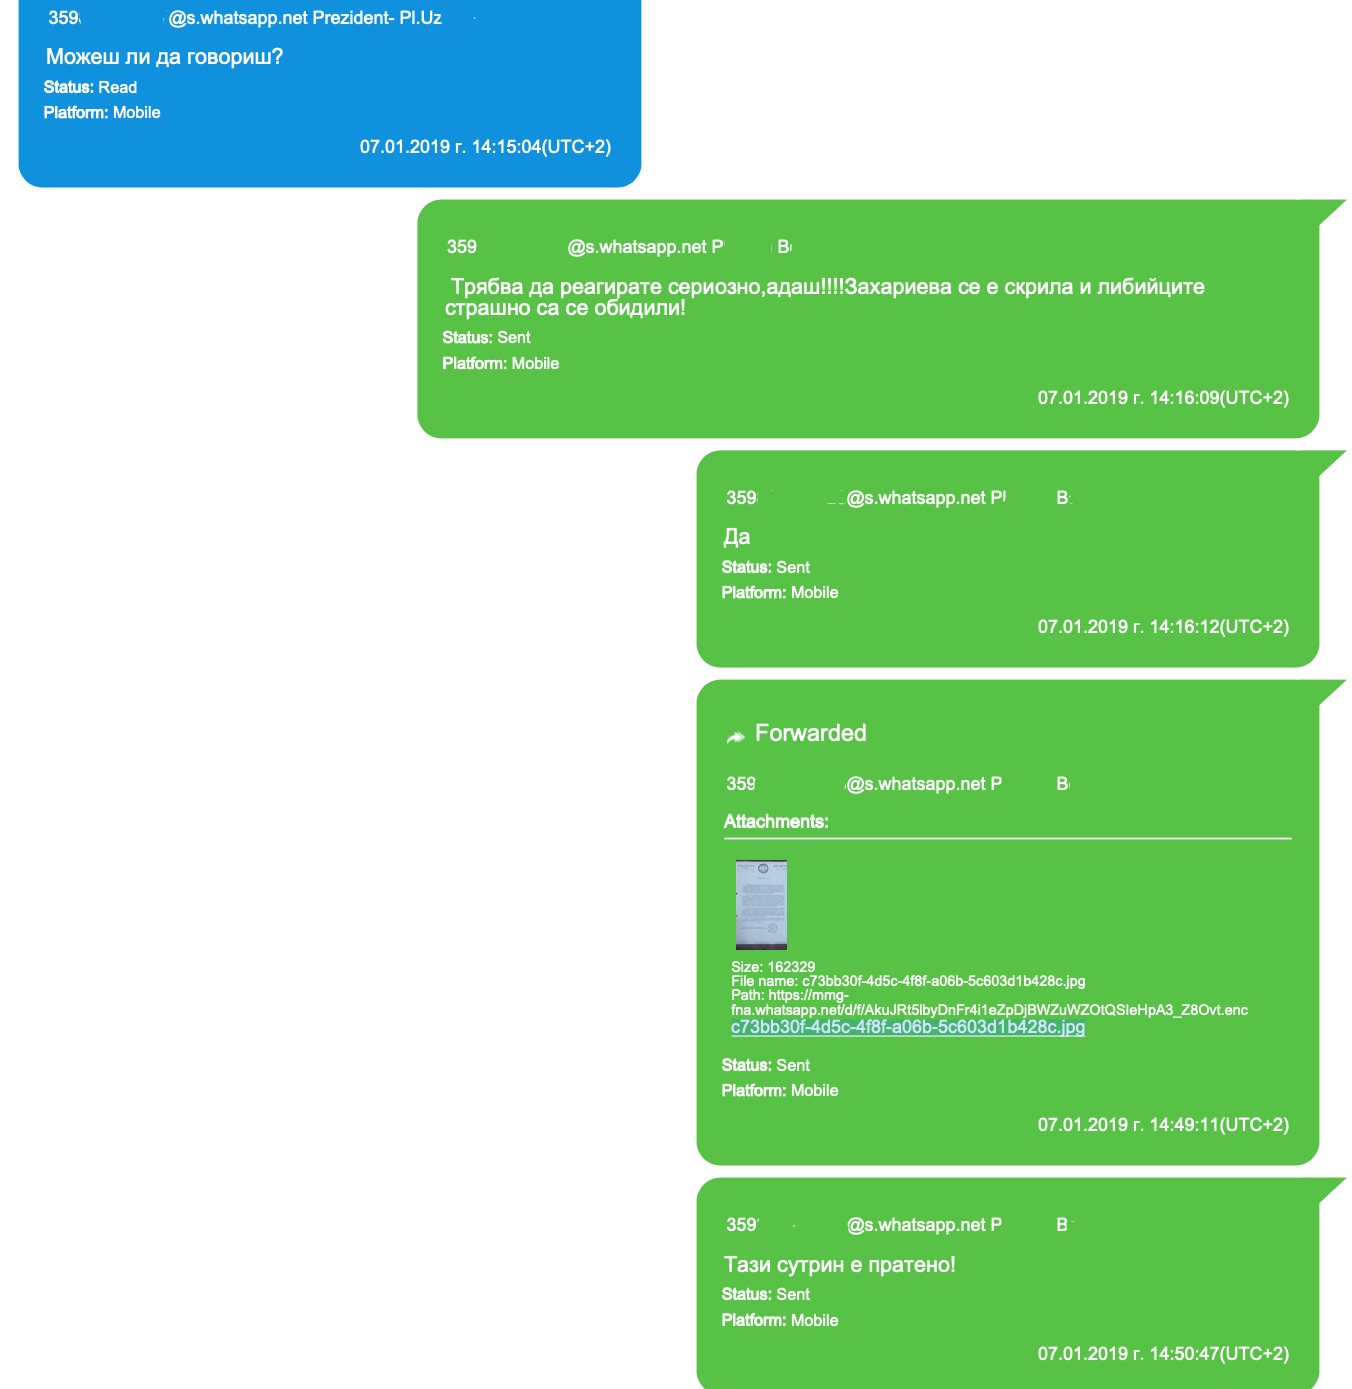Click the Forwarded arrow icon
The height and width of the screenshot is (1389, 1352).
click(x=736, y=737)
